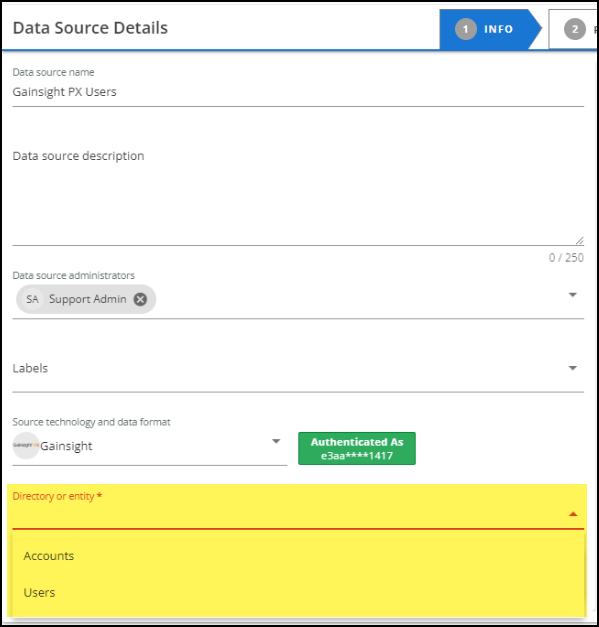Viewport: 599px width, 627px height.
Task: Click the description textarea resize handle
Action: click(579, 240)
